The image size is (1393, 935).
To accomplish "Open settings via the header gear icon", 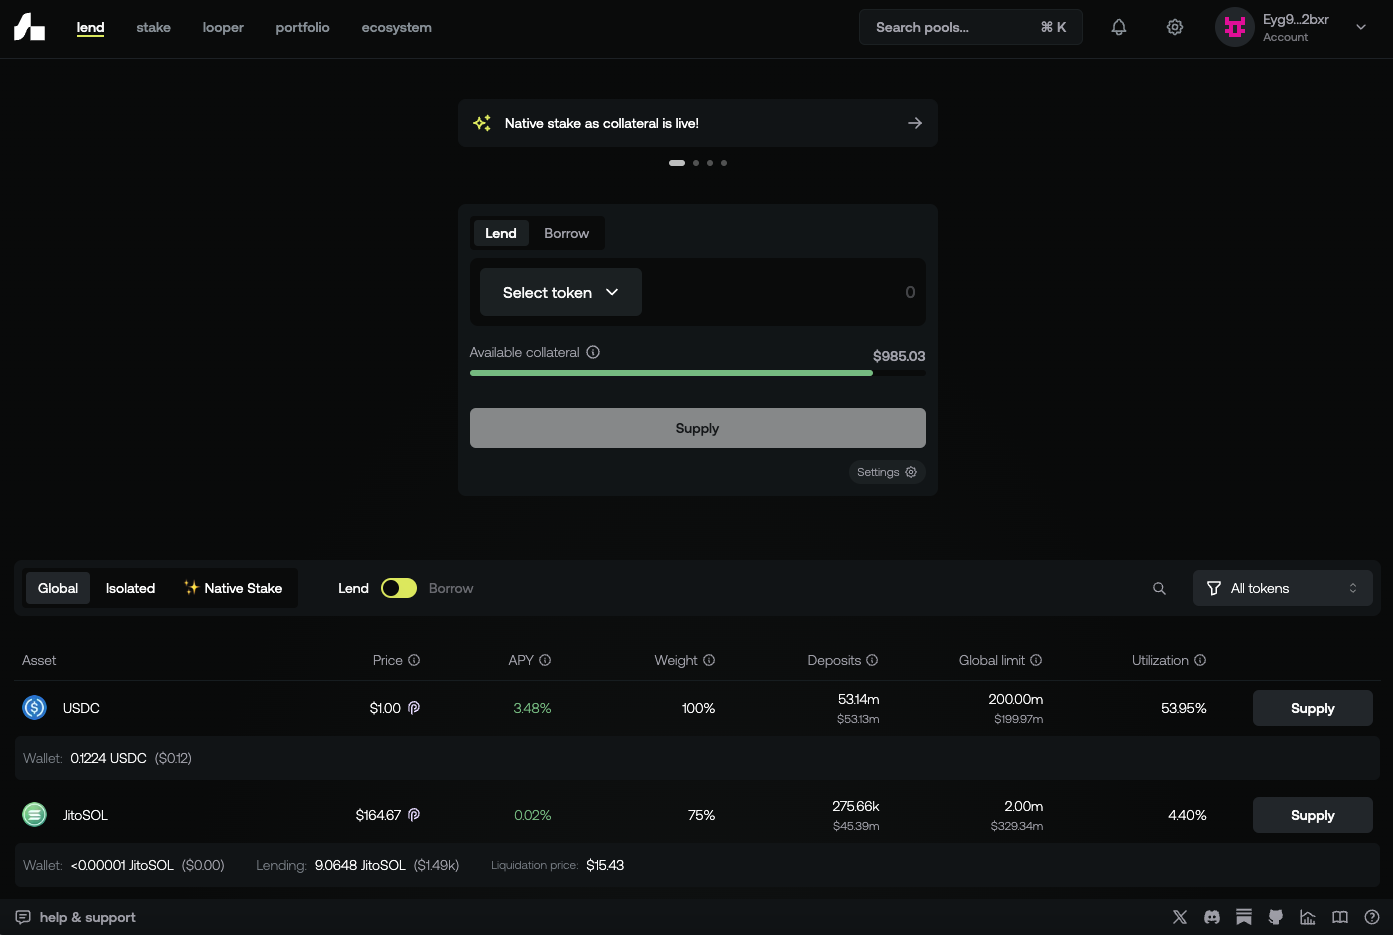I will [1175, 28].
